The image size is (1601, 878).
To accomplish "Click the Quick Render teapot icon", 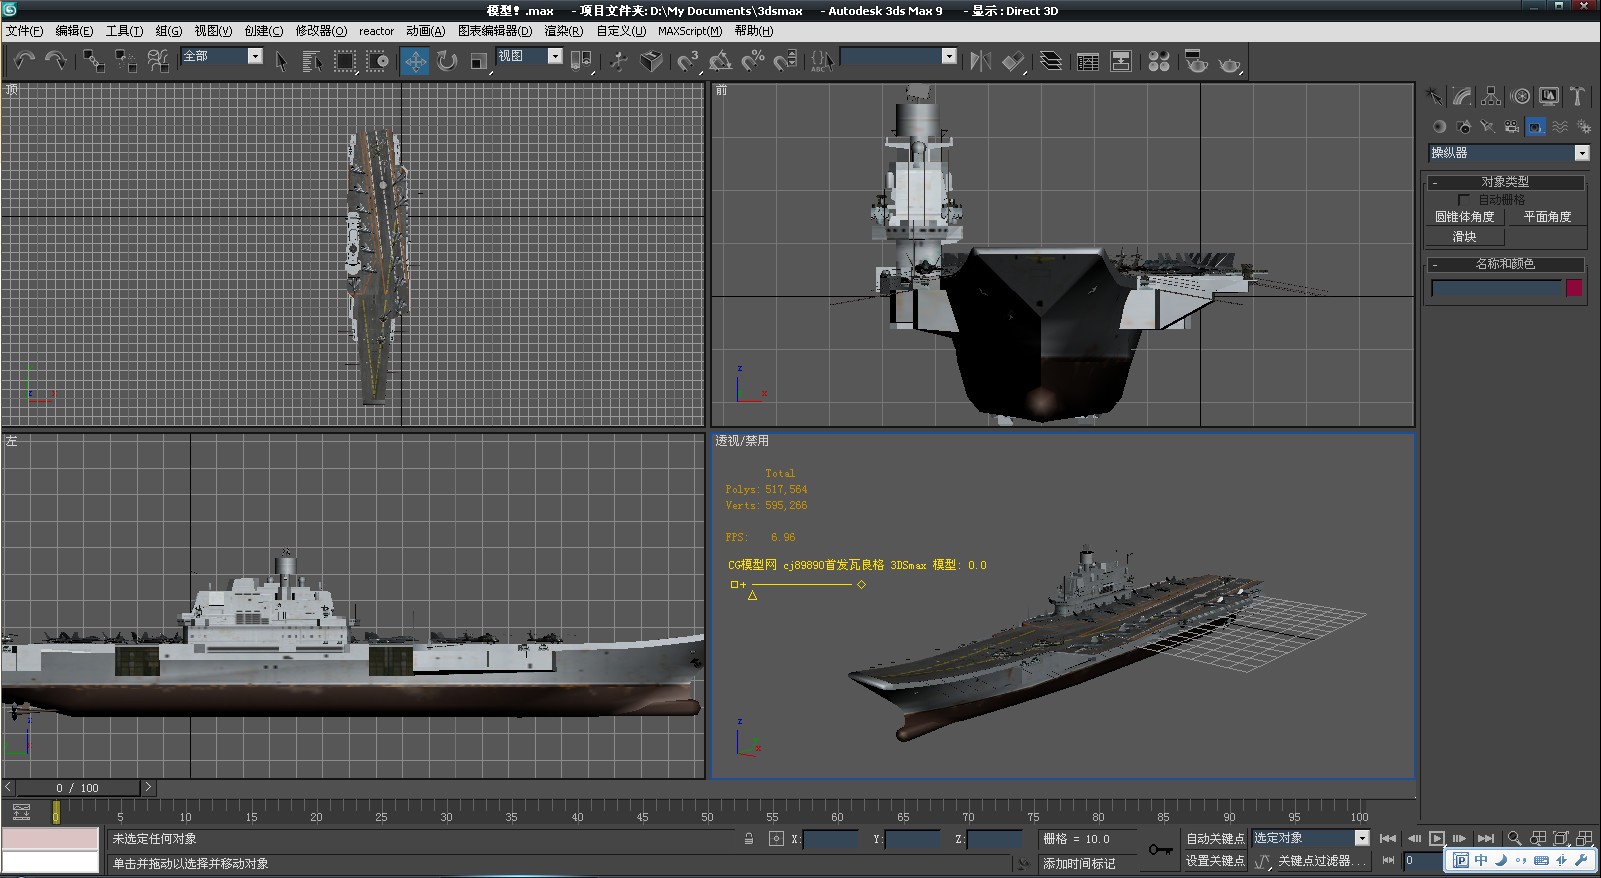I will 1229,61.
